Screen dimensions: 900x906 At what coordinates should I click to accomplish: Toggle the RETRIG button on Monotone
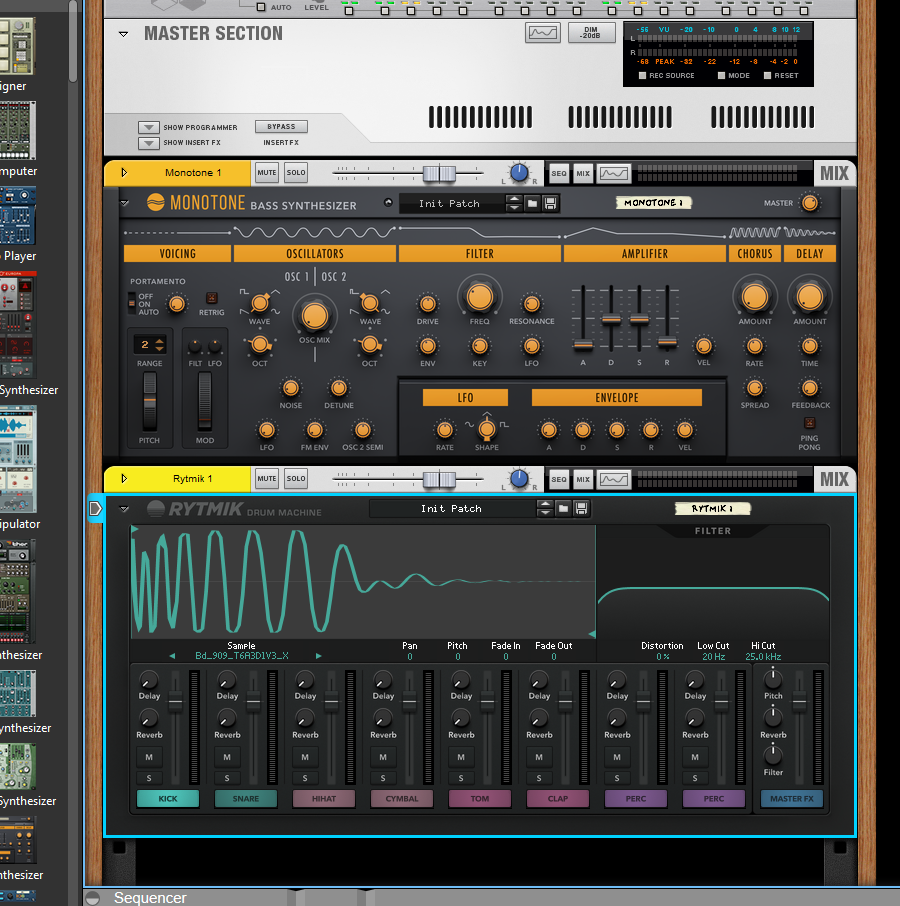pyautogui.click(x=211, y=298)
